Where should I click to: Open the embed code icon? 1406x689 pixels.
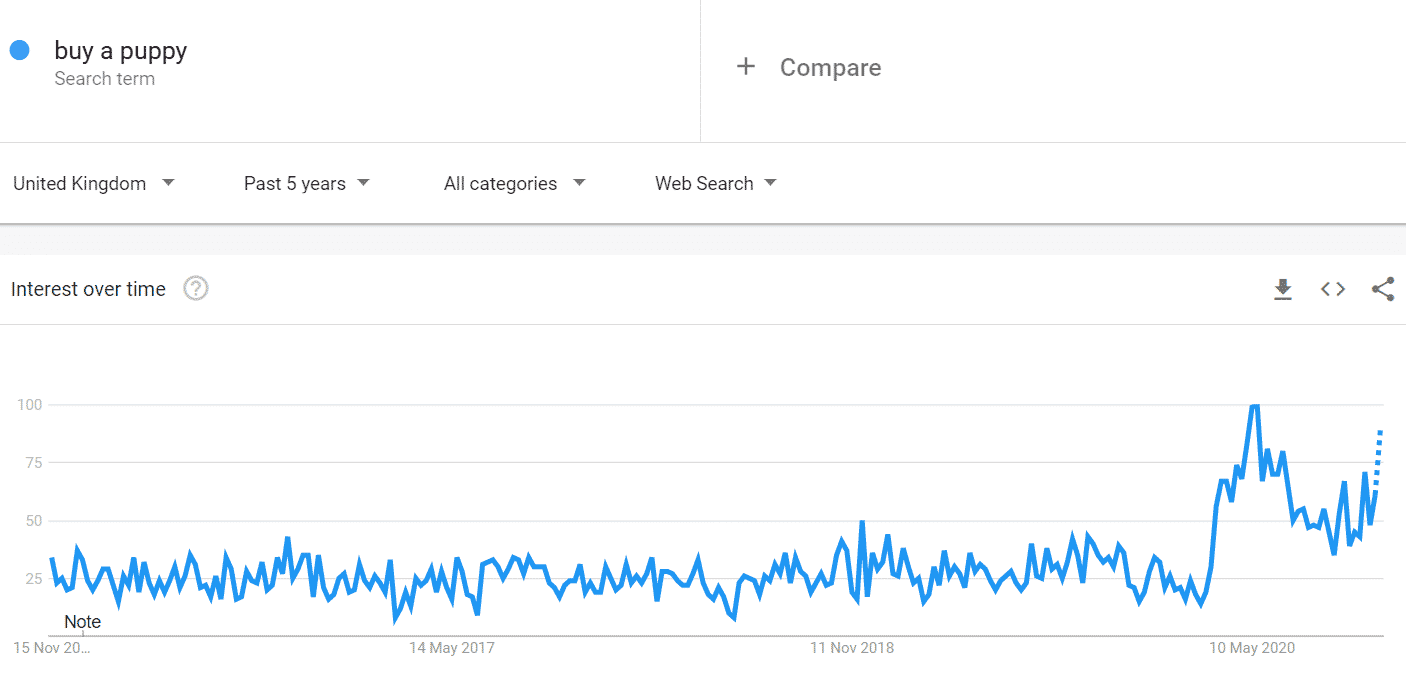click(1333, 289)
